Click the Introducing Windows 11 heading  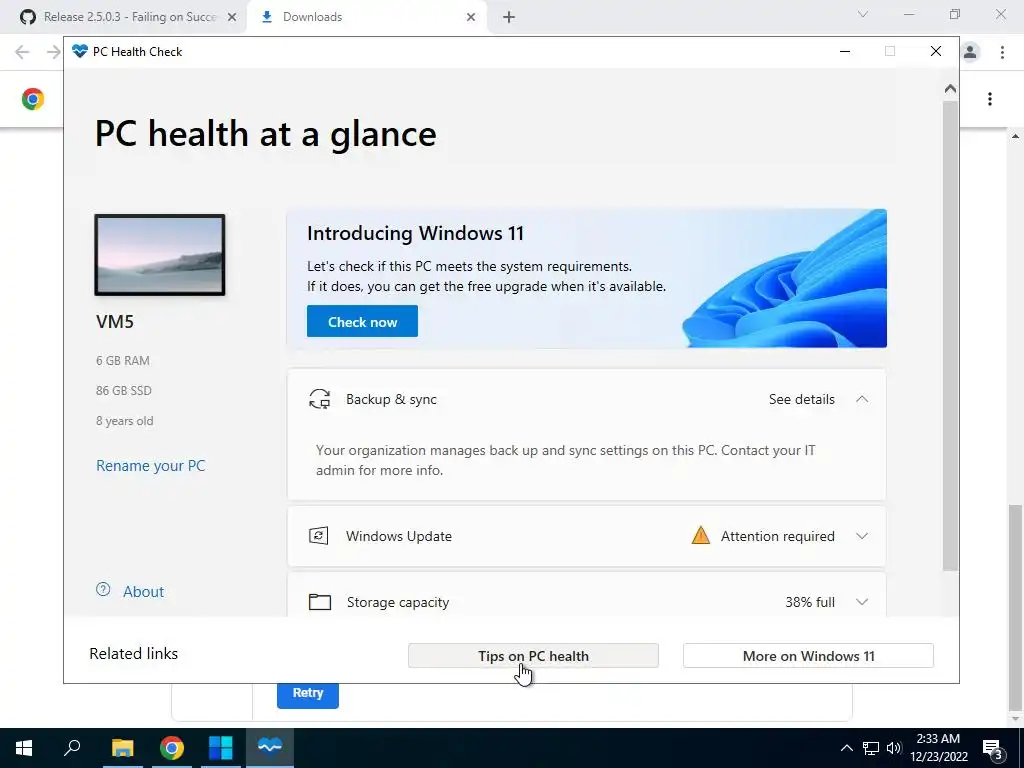pos(415,233)
